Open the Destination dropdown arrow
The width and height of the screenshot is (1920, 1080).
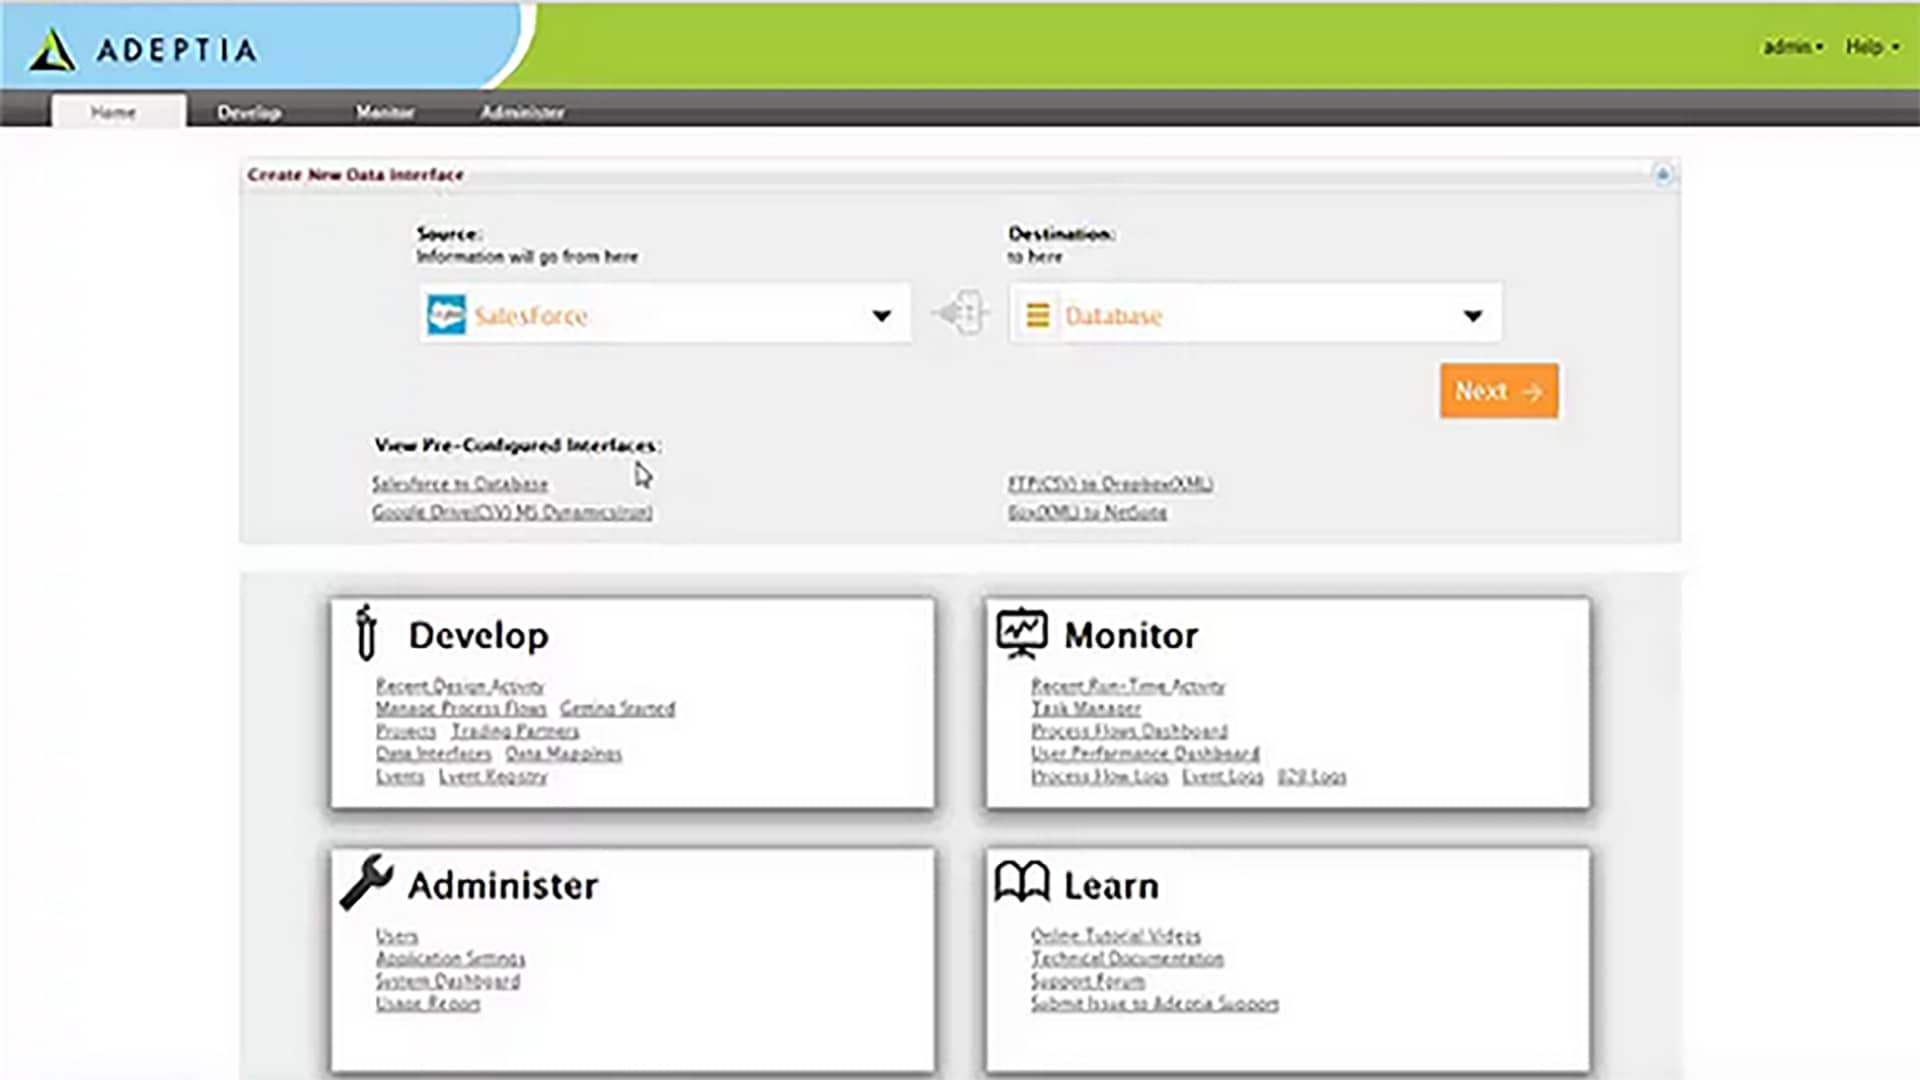point(1472,316)
